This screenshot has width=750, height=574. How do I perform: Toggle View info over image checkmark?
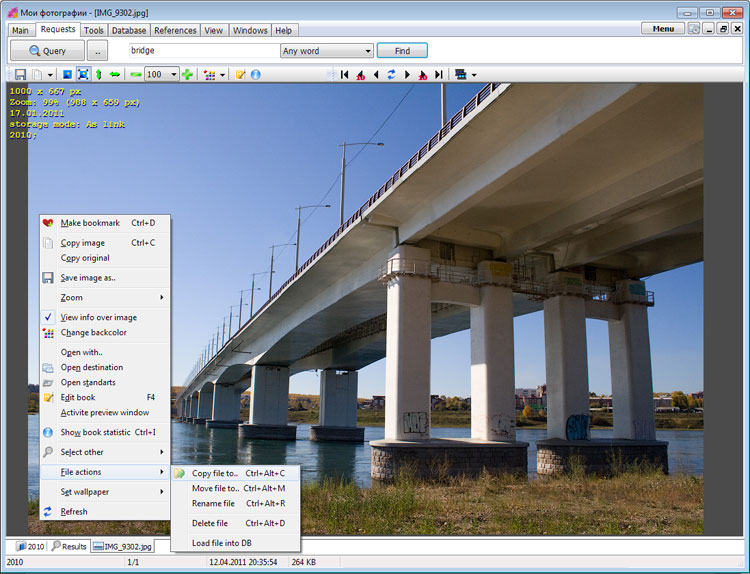[105, 317]
